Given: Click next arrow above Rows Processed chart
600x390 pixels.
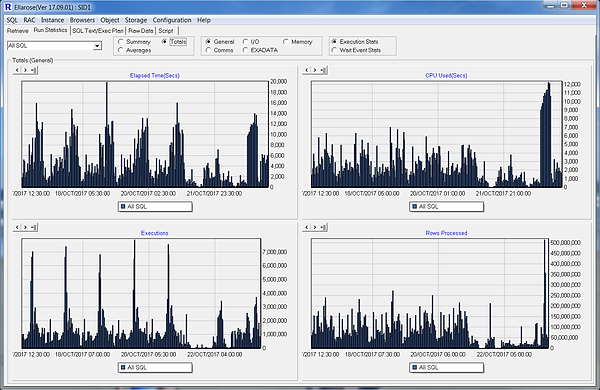Looking at the screenshot, I should click(x=315, y=227).
